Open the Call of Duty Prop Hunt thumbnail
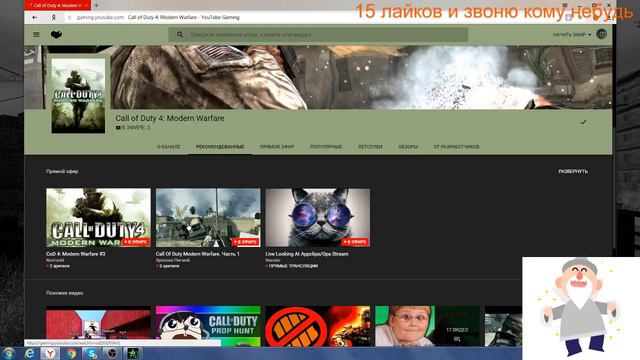Viewport: 640px width, 360px height. (208, 326)
